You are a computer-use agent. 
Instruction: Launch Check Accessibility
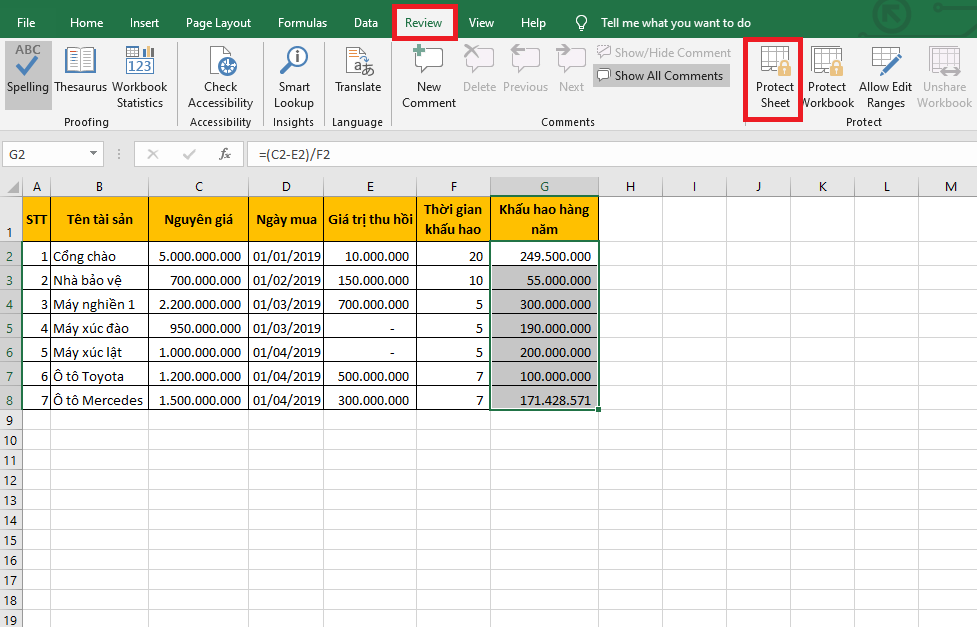(x=220, y=70)
